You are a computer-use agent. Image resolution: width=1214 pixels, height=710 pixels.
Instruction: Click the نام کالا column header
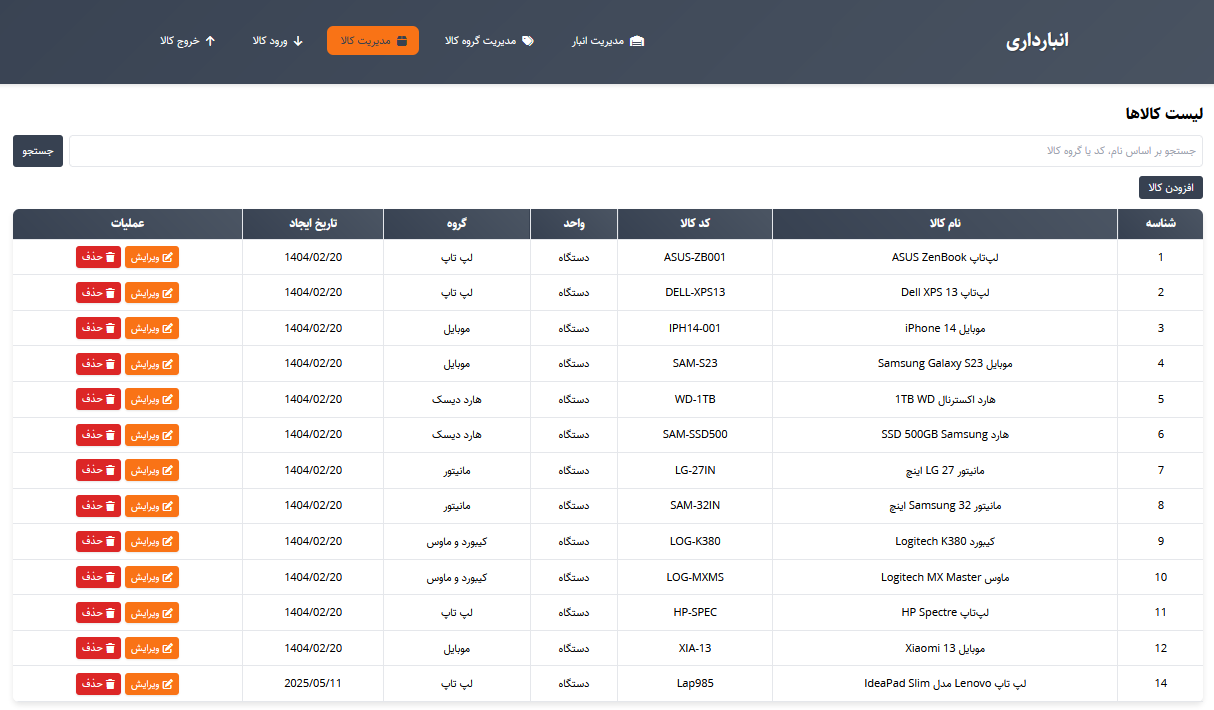[944, 224]
